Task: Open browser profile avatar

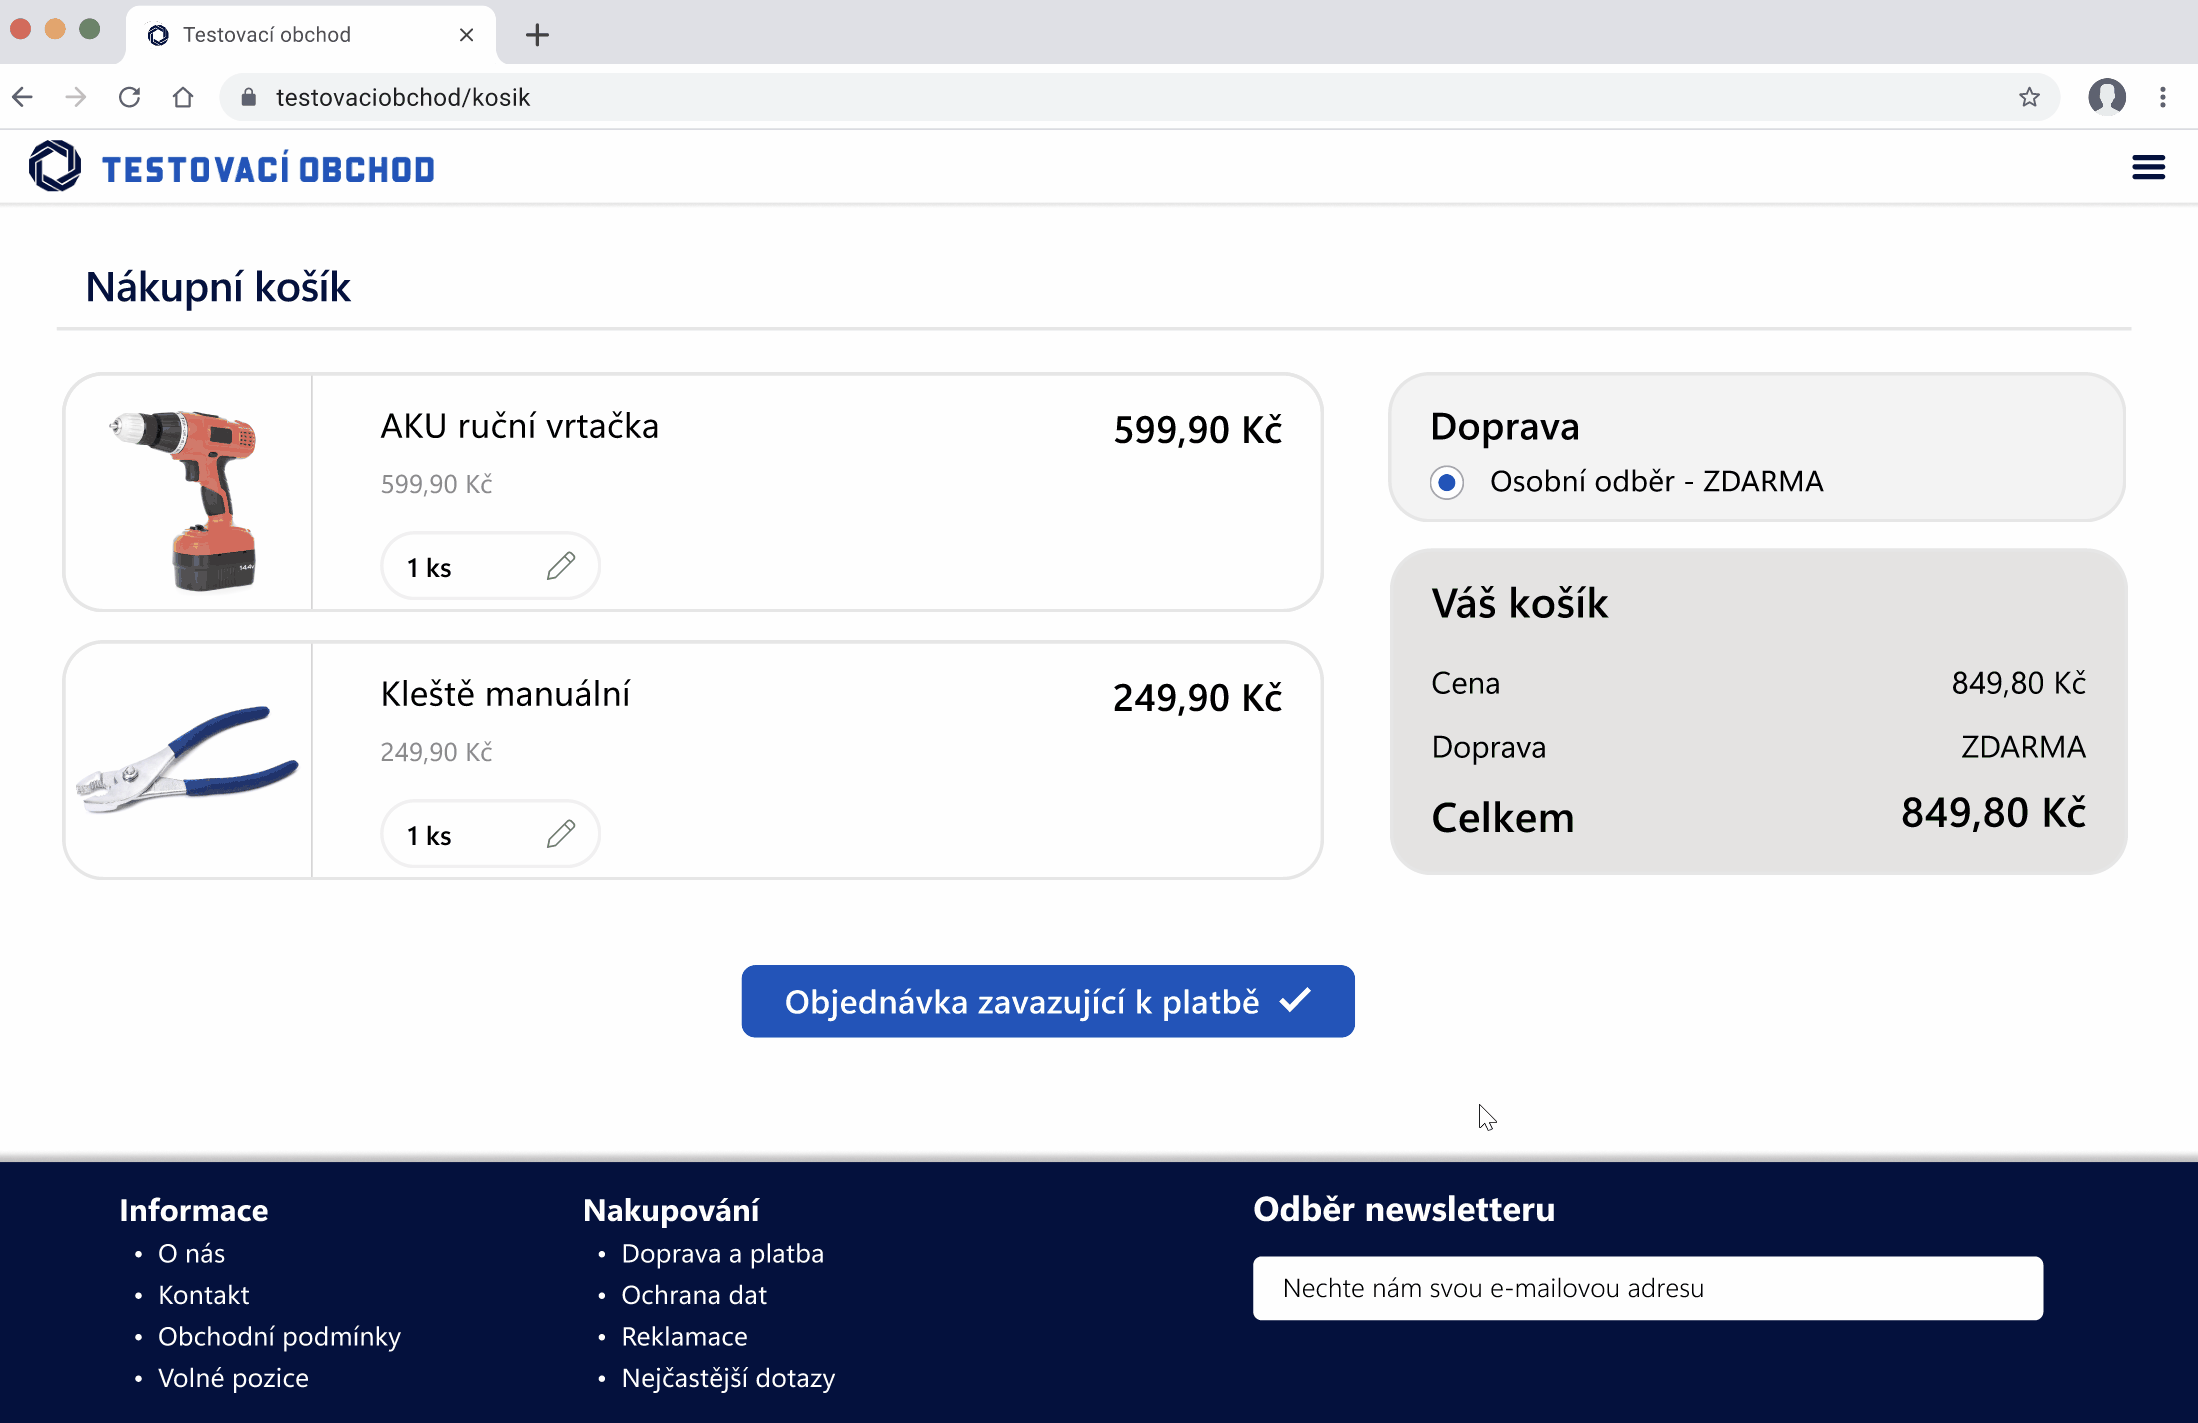Action: (2107, 97)
